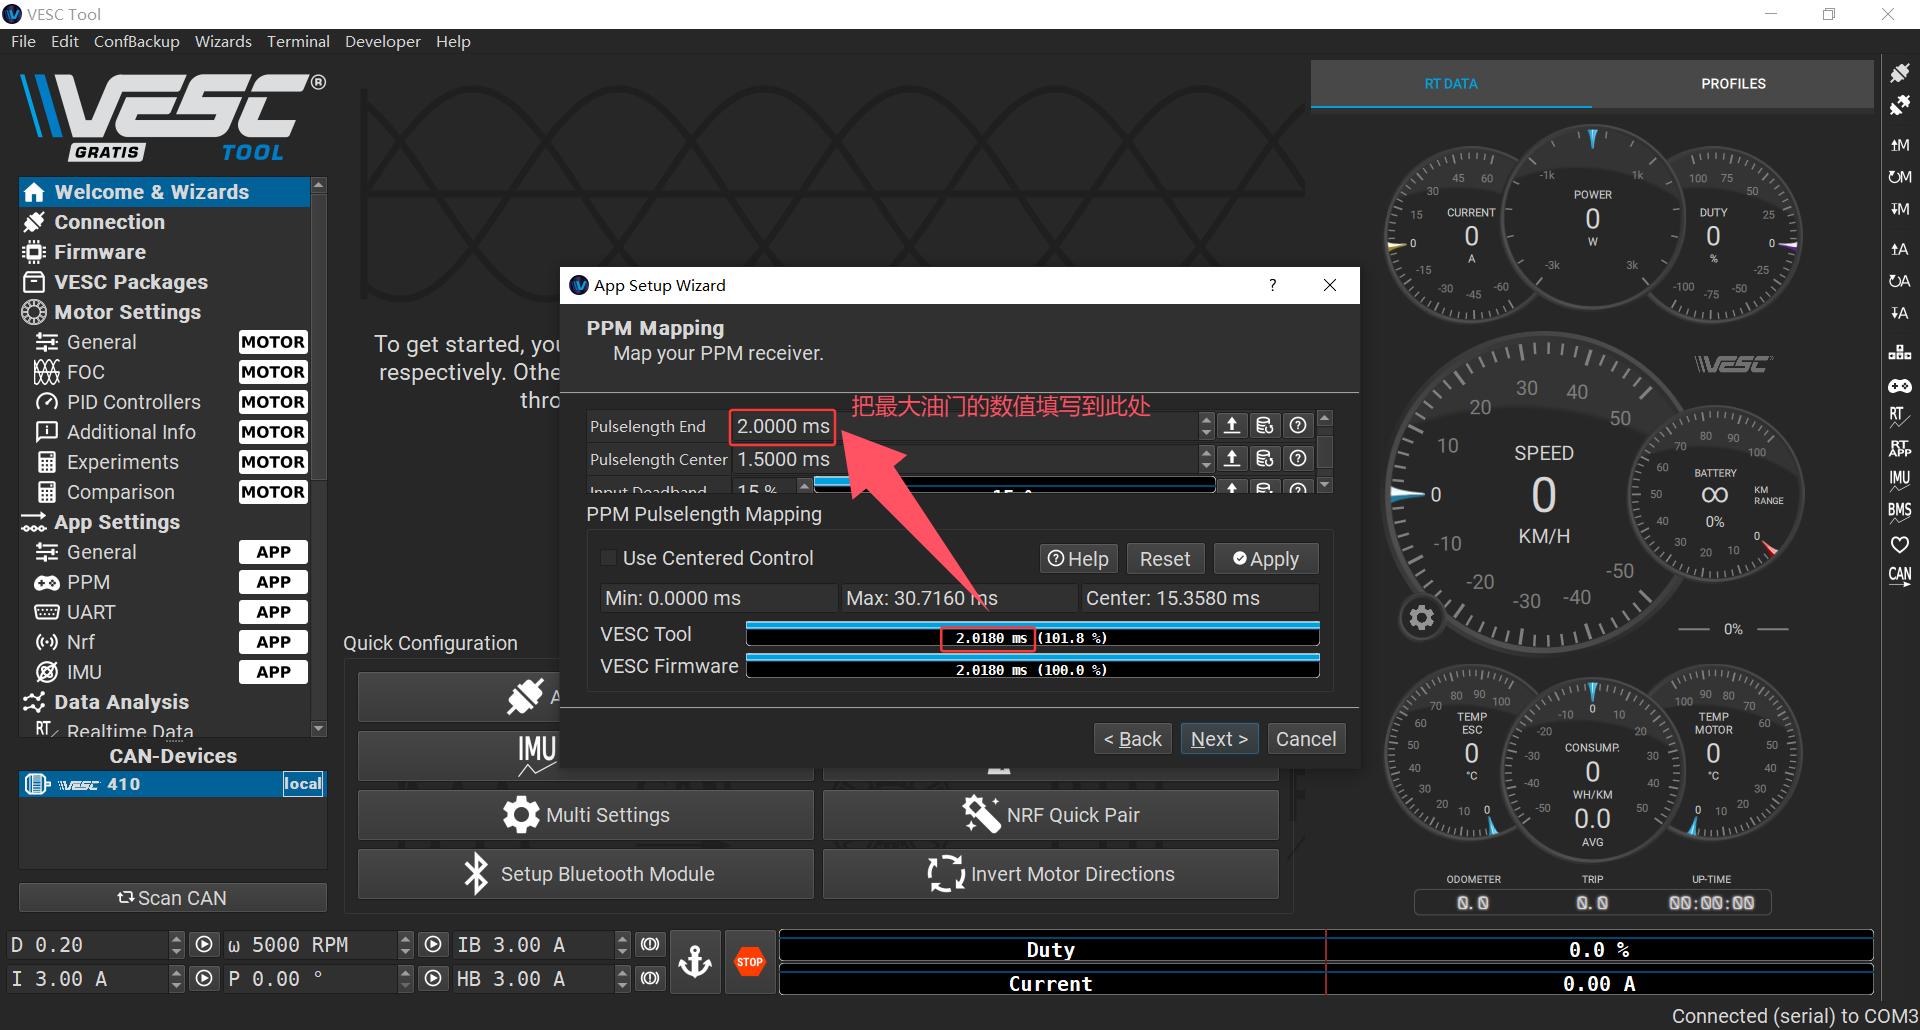1920x1030 pixels.
Task: Click the connect plug icon in right toolbar
Action: 1899,73
